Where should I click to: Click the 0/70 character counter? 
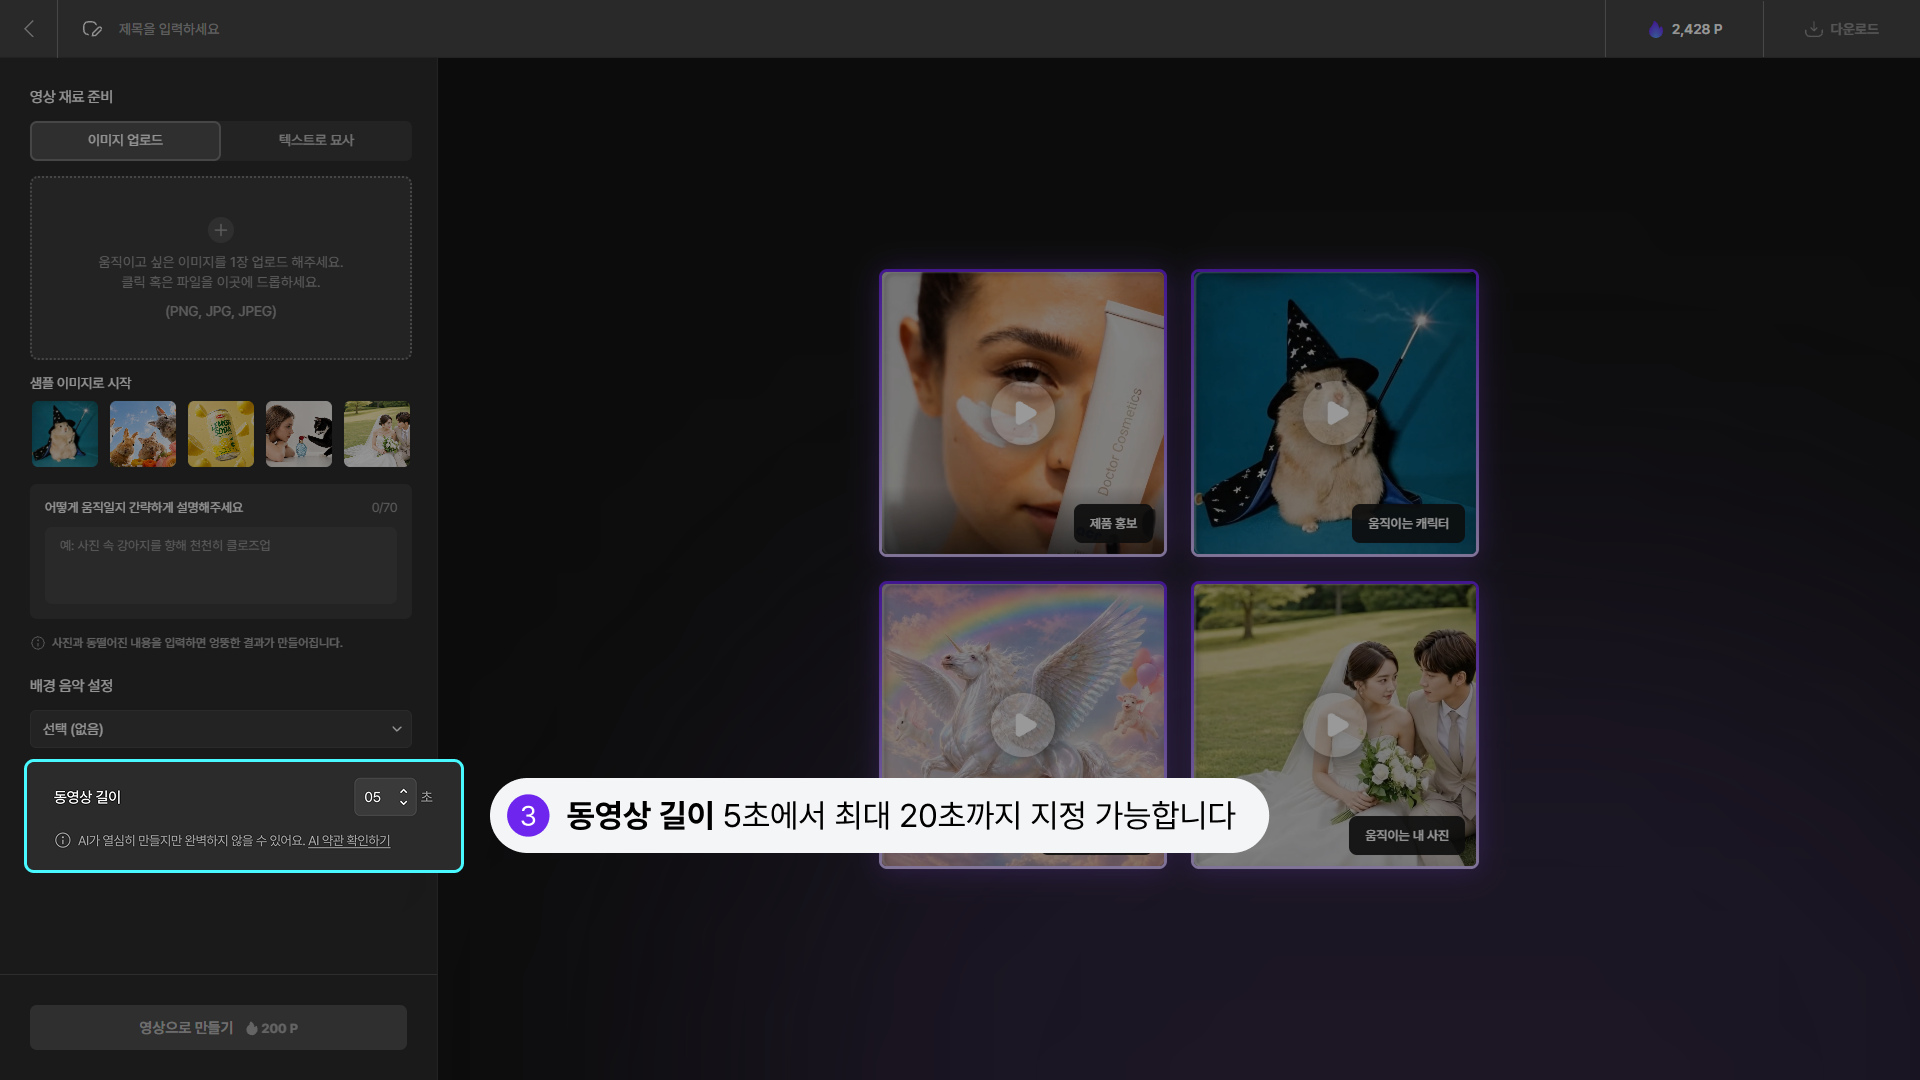384,508
